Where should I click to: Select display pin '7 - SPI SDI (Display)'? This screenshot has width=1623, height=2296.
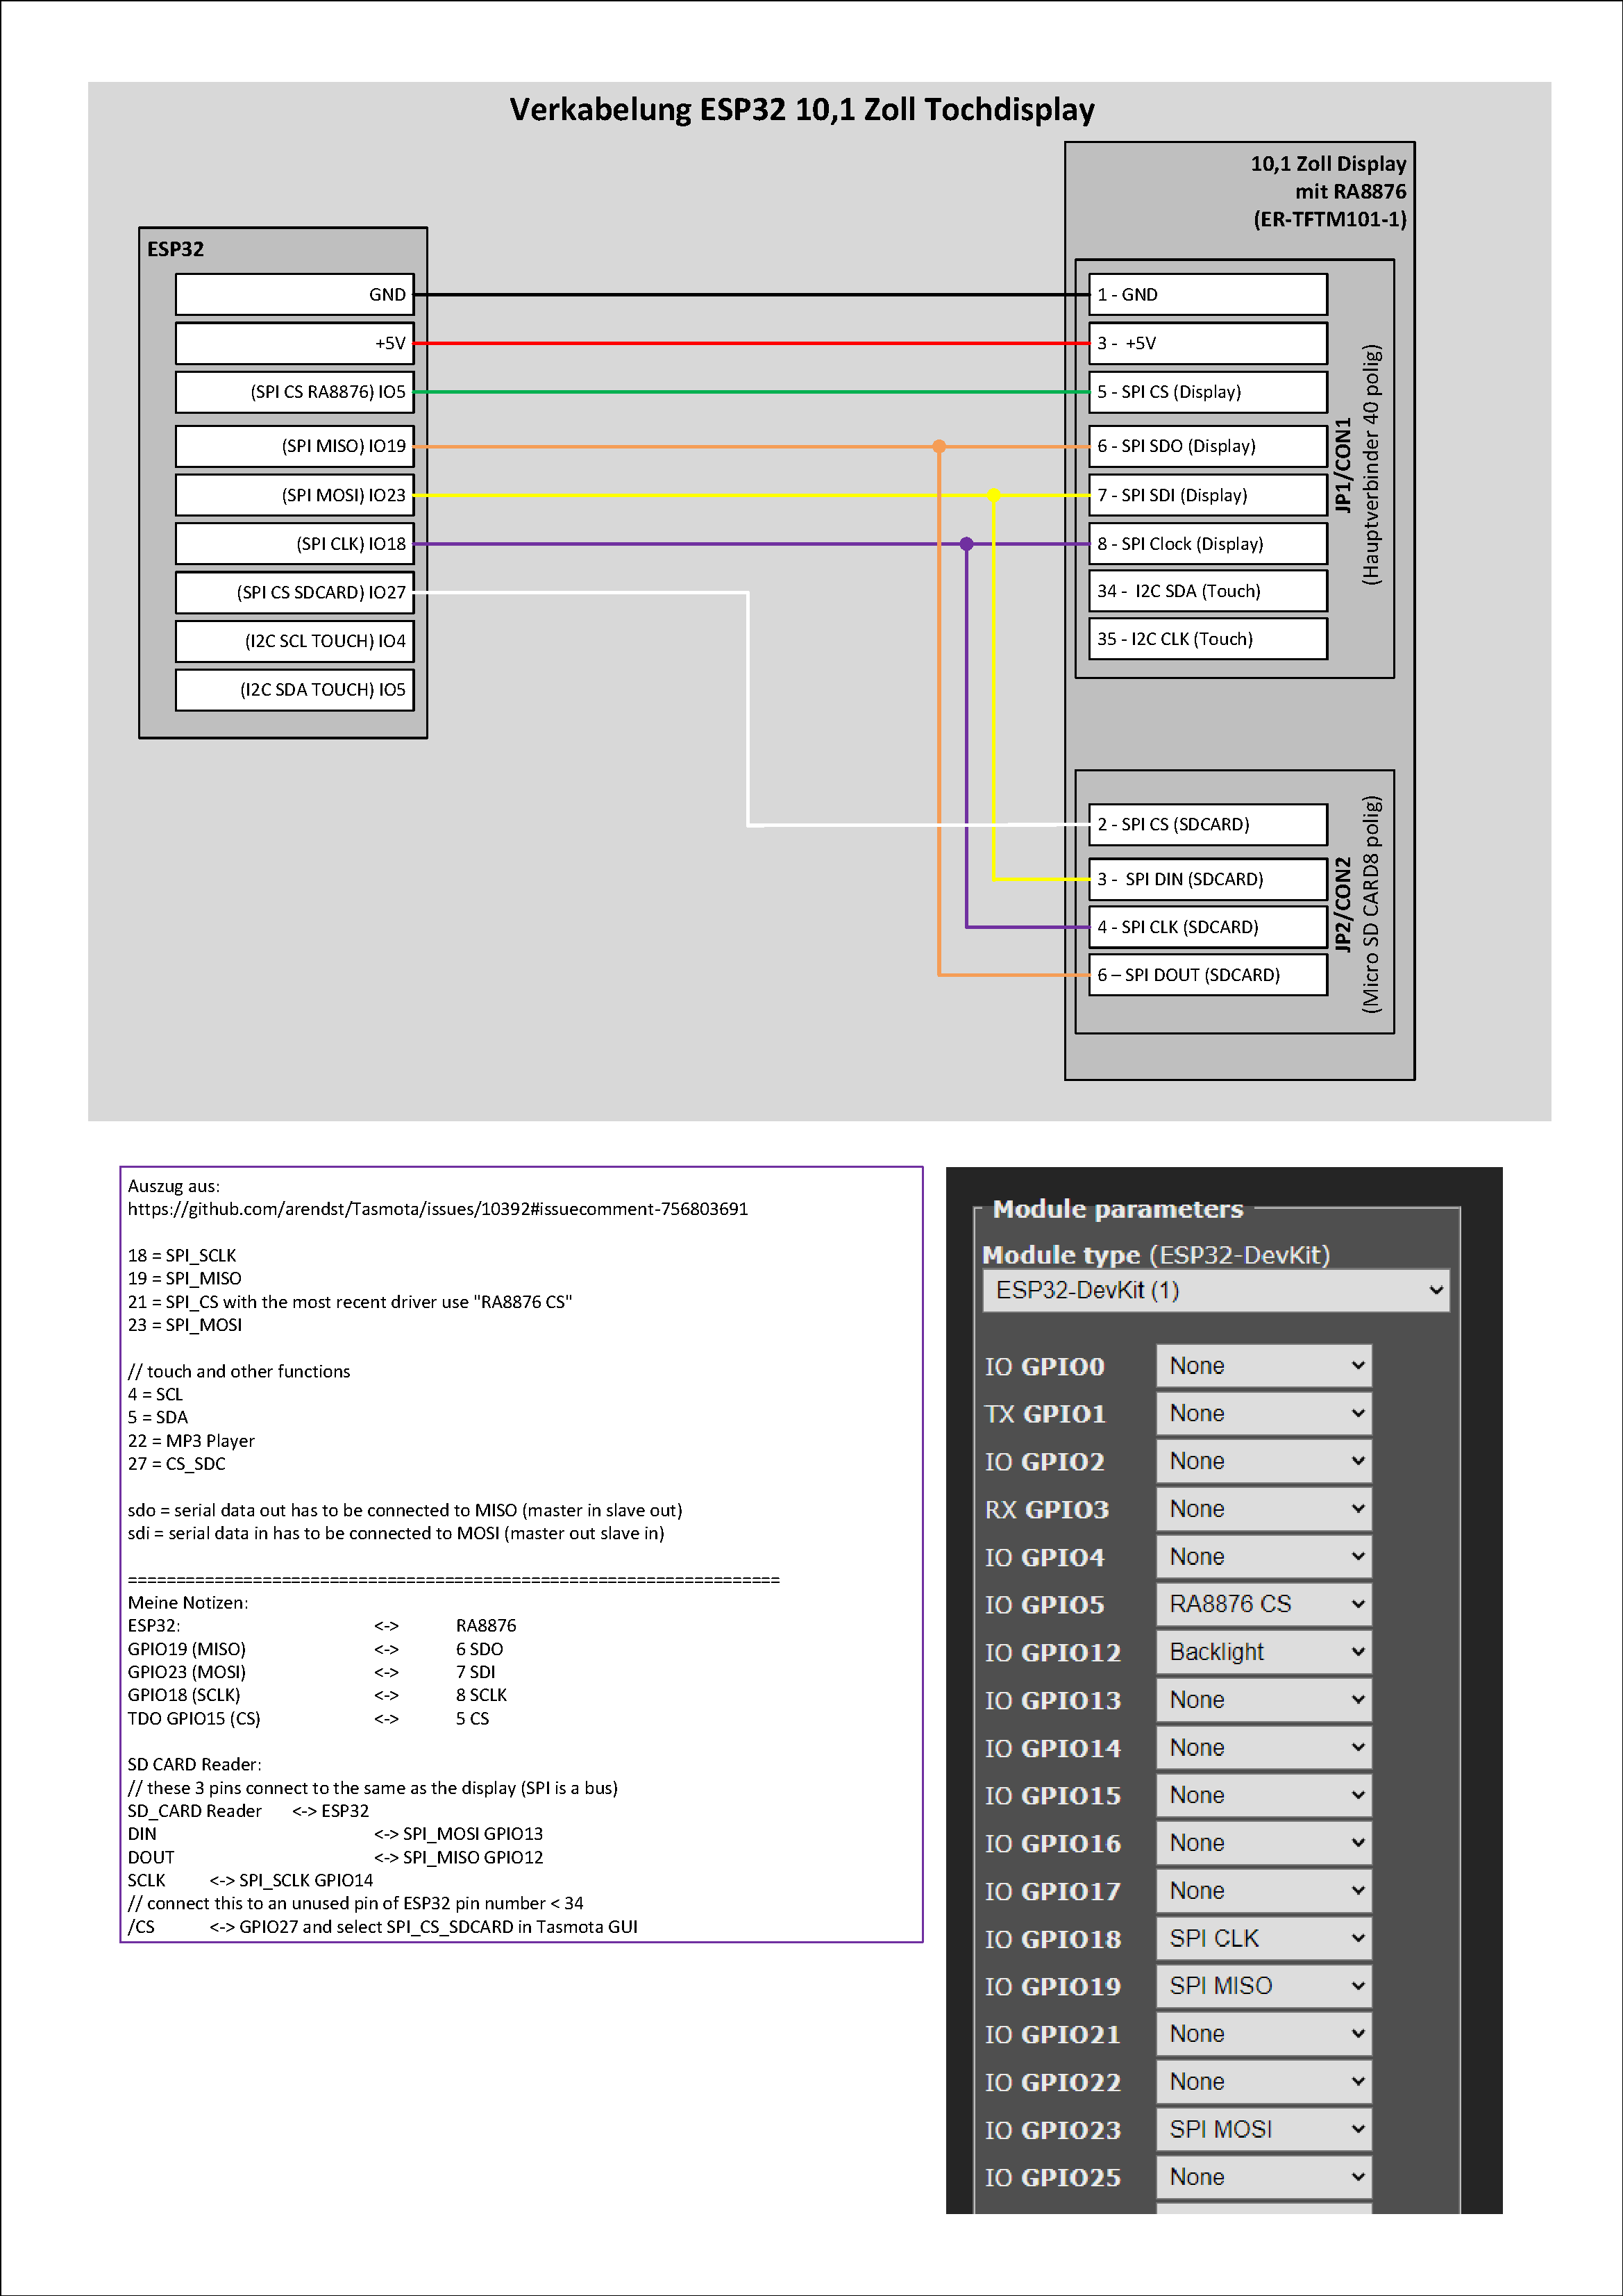click(1208, 495)
